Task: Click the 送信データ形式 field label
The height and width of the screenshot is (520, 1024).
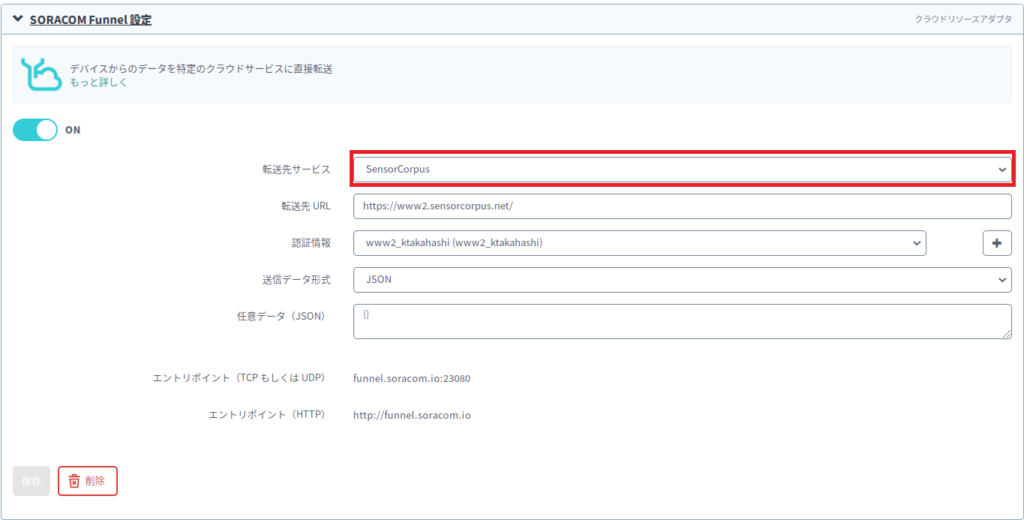Action: tap(289, 280)
